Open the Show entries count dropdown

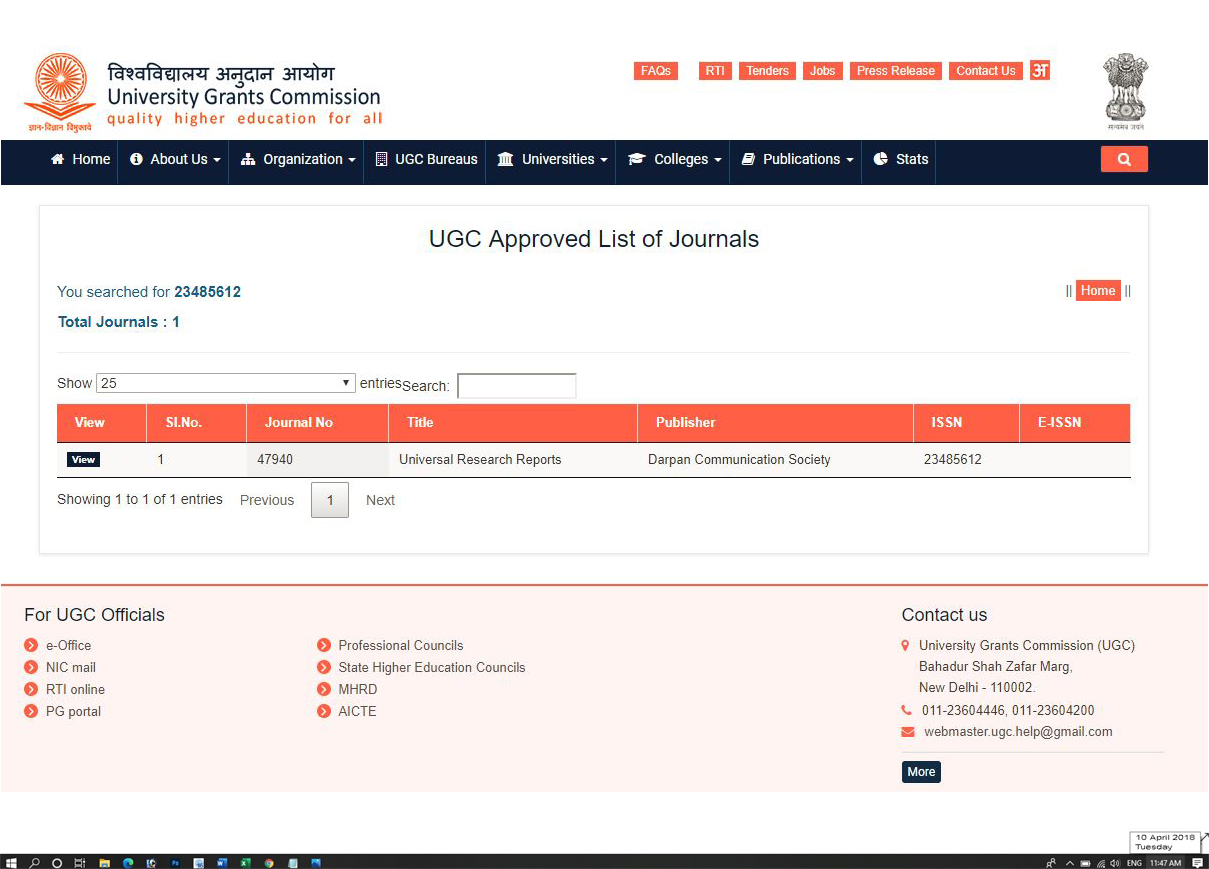coord(226,383)
